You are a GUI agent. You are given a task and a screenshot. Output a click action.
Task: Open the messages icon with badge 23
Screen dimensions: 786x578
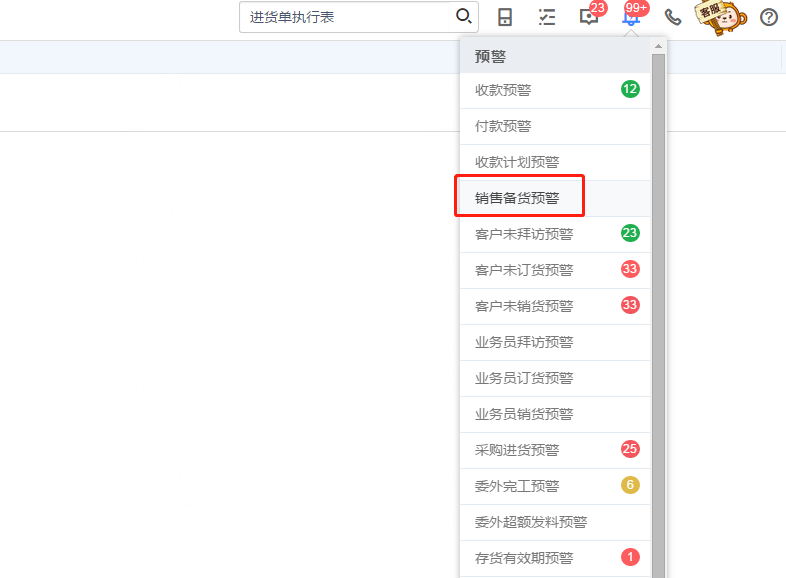tap(588, 18)
